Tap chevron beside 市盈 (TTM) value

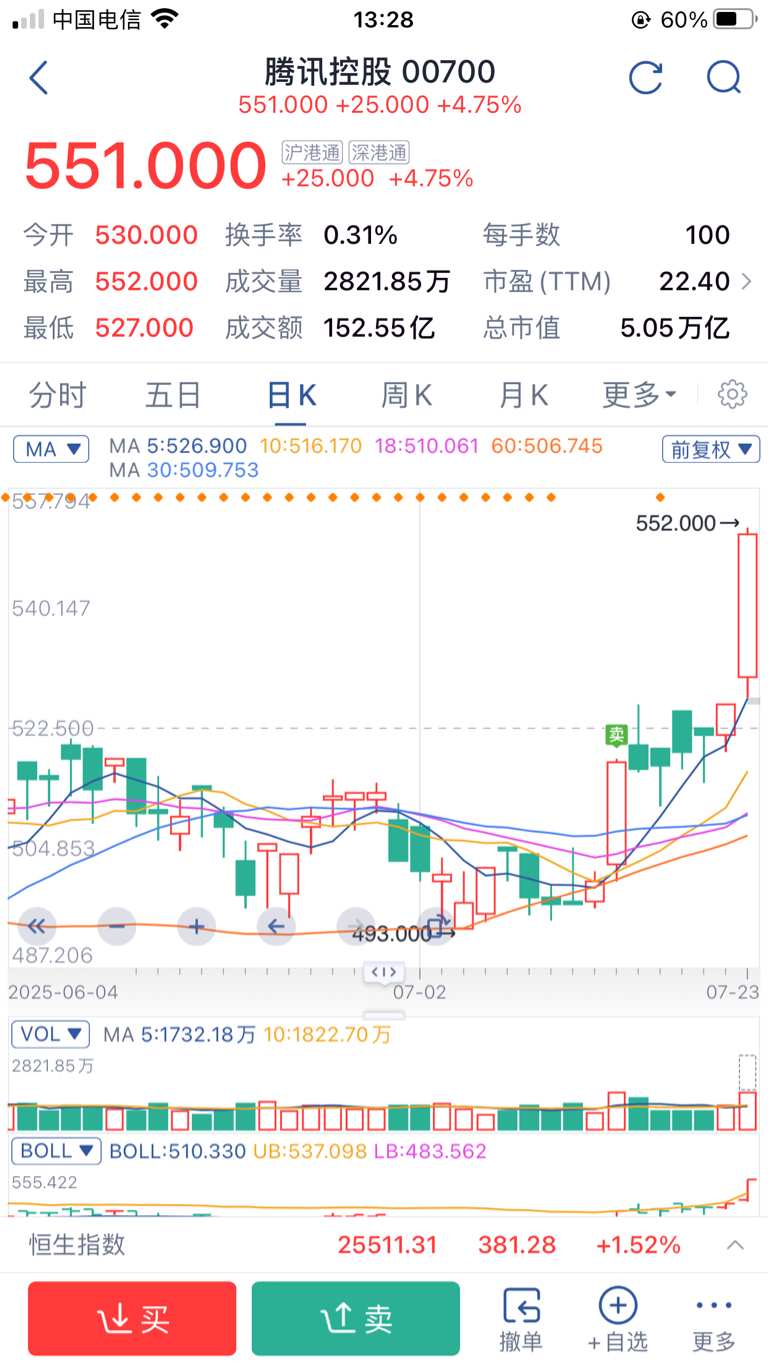click(x=746, y=282)
